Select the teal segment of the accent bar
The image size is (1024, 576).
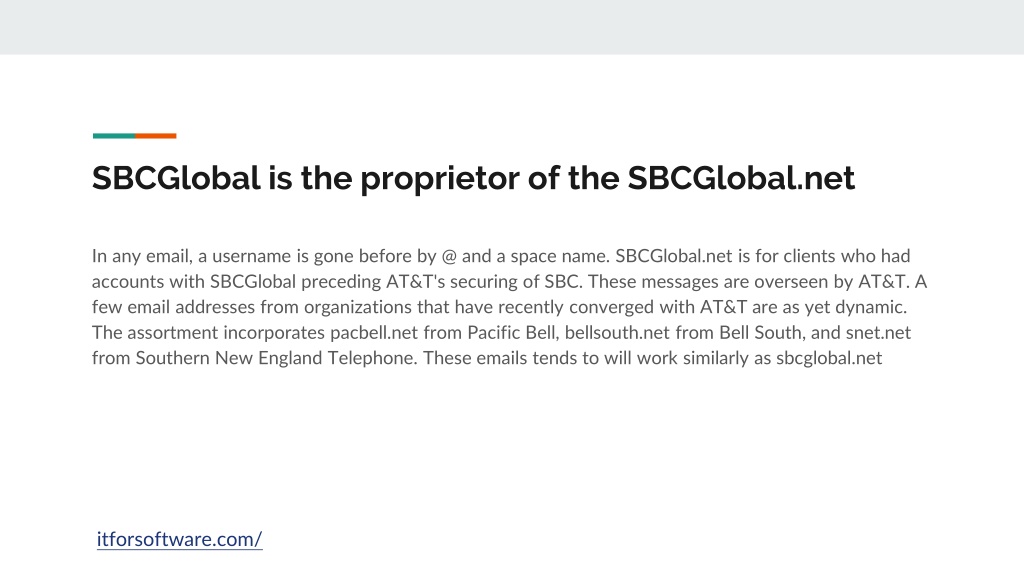coord(114,136)
